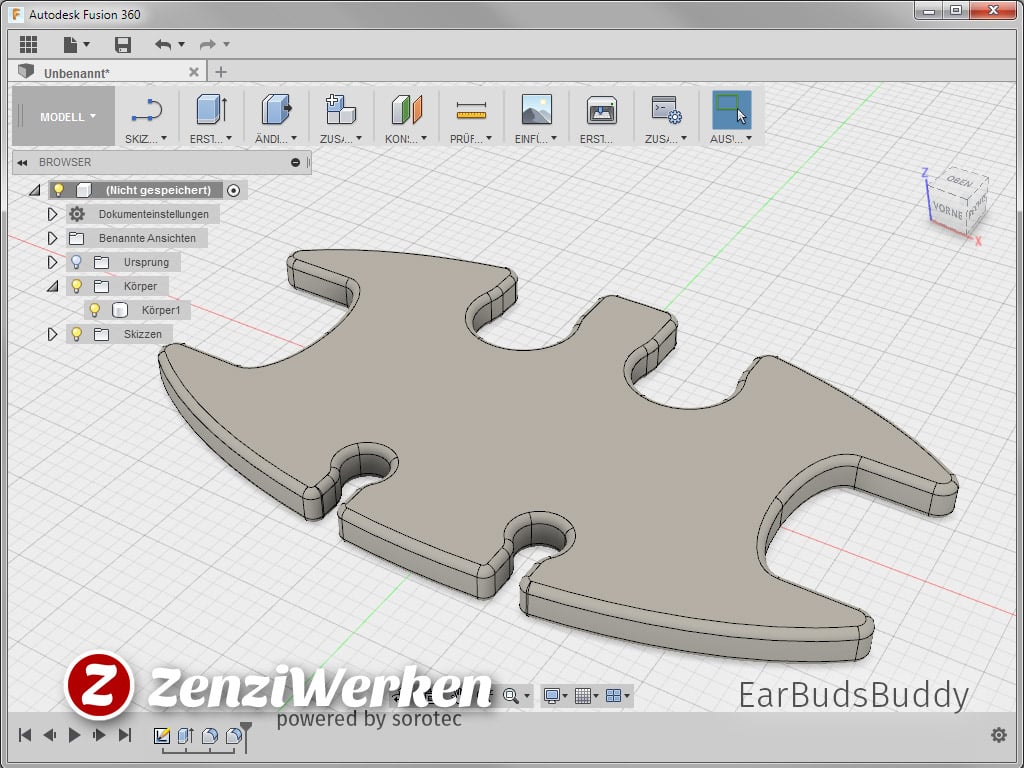
Task: Undo the last action
Action: 163,44
